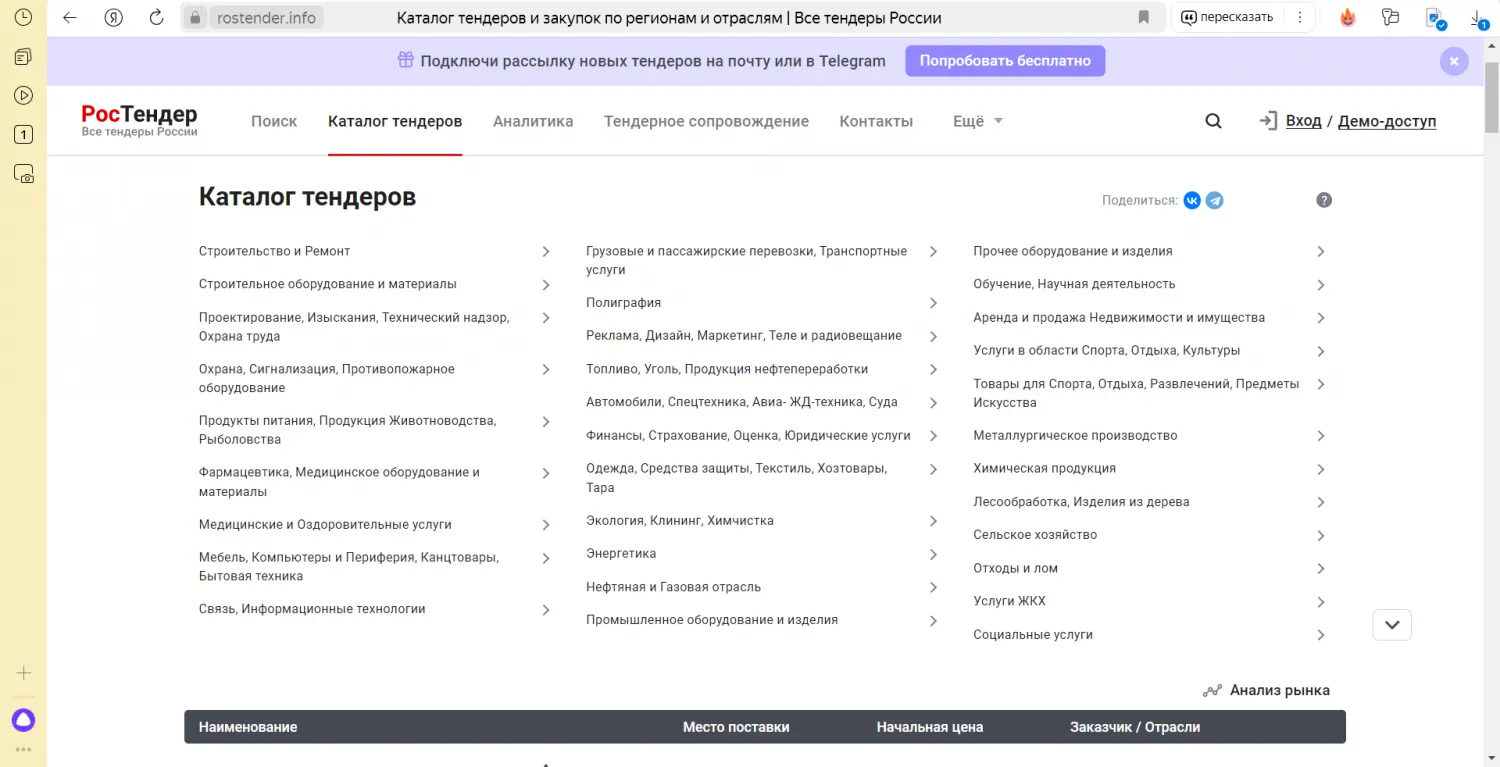The image size is (1500, 767).
Task: Share the page via VK icon
Action: tap(1192, 200)
